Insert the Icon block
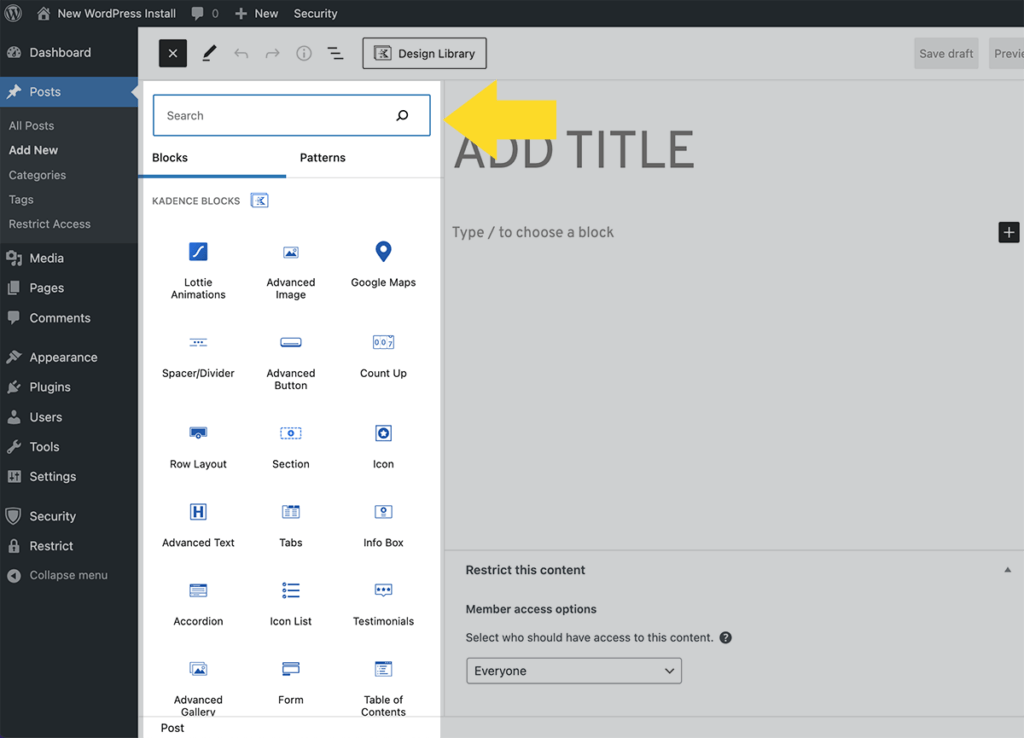Viewport: 1024px width, 738px height. (x=383, y=447)
